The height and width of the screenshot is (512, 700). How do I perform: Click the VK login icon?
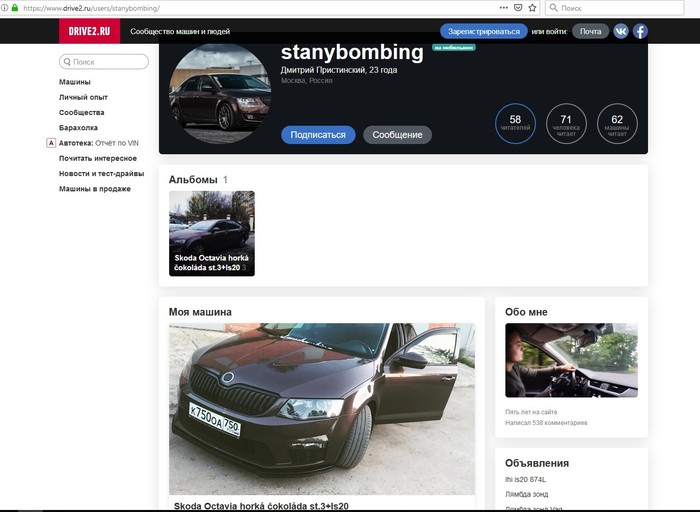(621, 31)
